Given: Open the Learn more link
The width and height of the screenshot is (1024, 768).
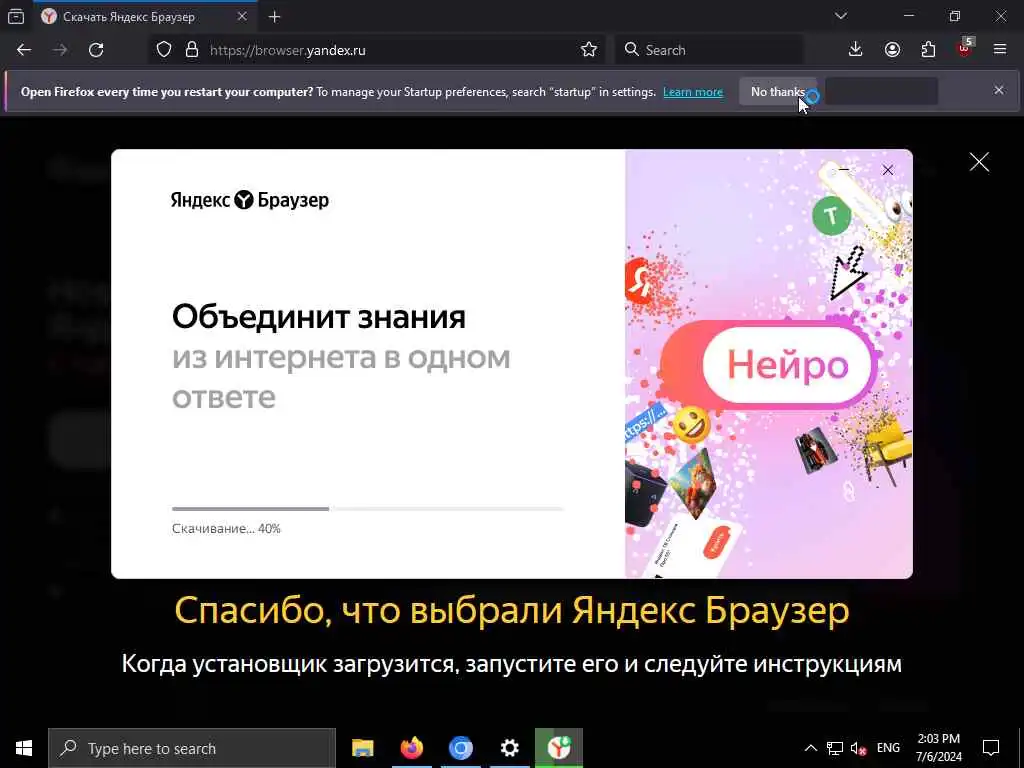Looking at the screenshot, I should click(693, 92).
